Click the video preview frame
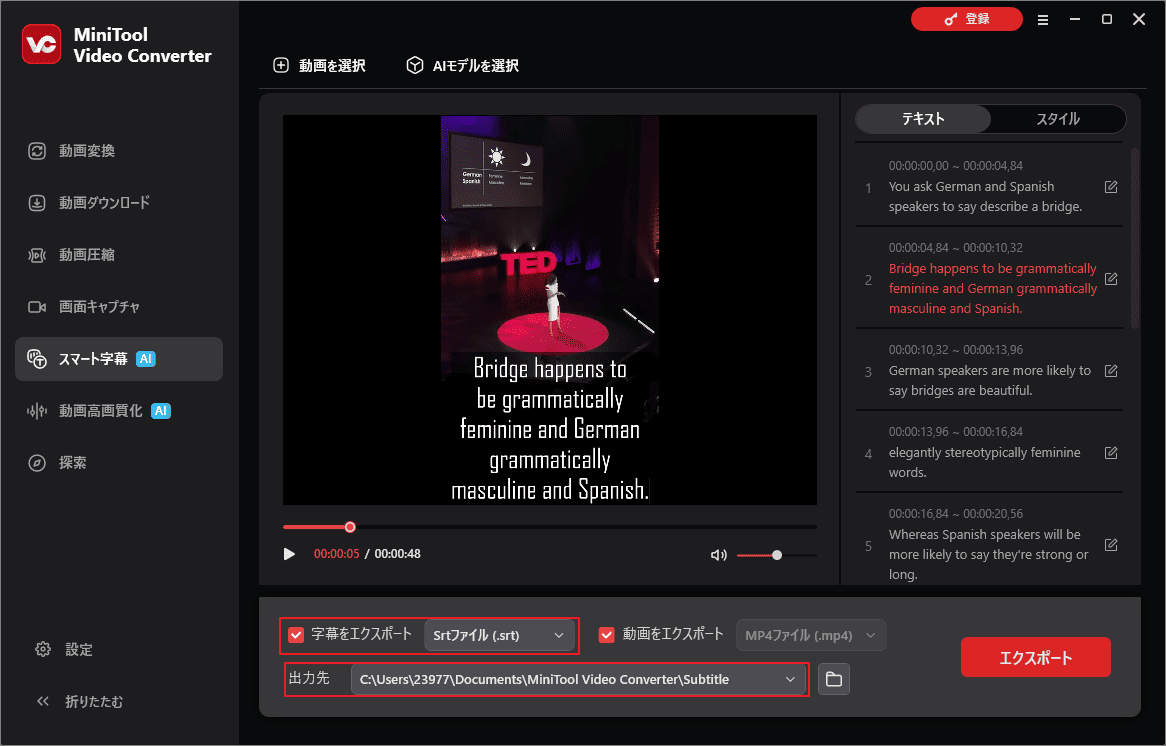This screenshot has width=1166, height=746. click(550, 310)
